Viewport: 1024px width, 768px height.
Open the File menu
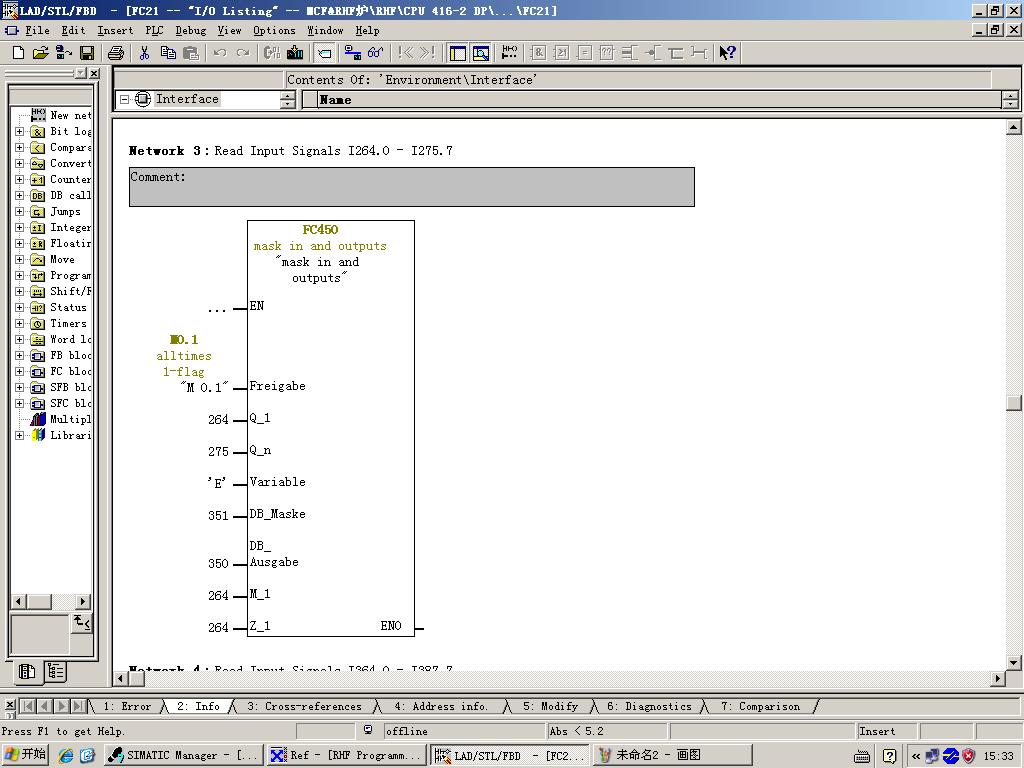click(37, 30)
